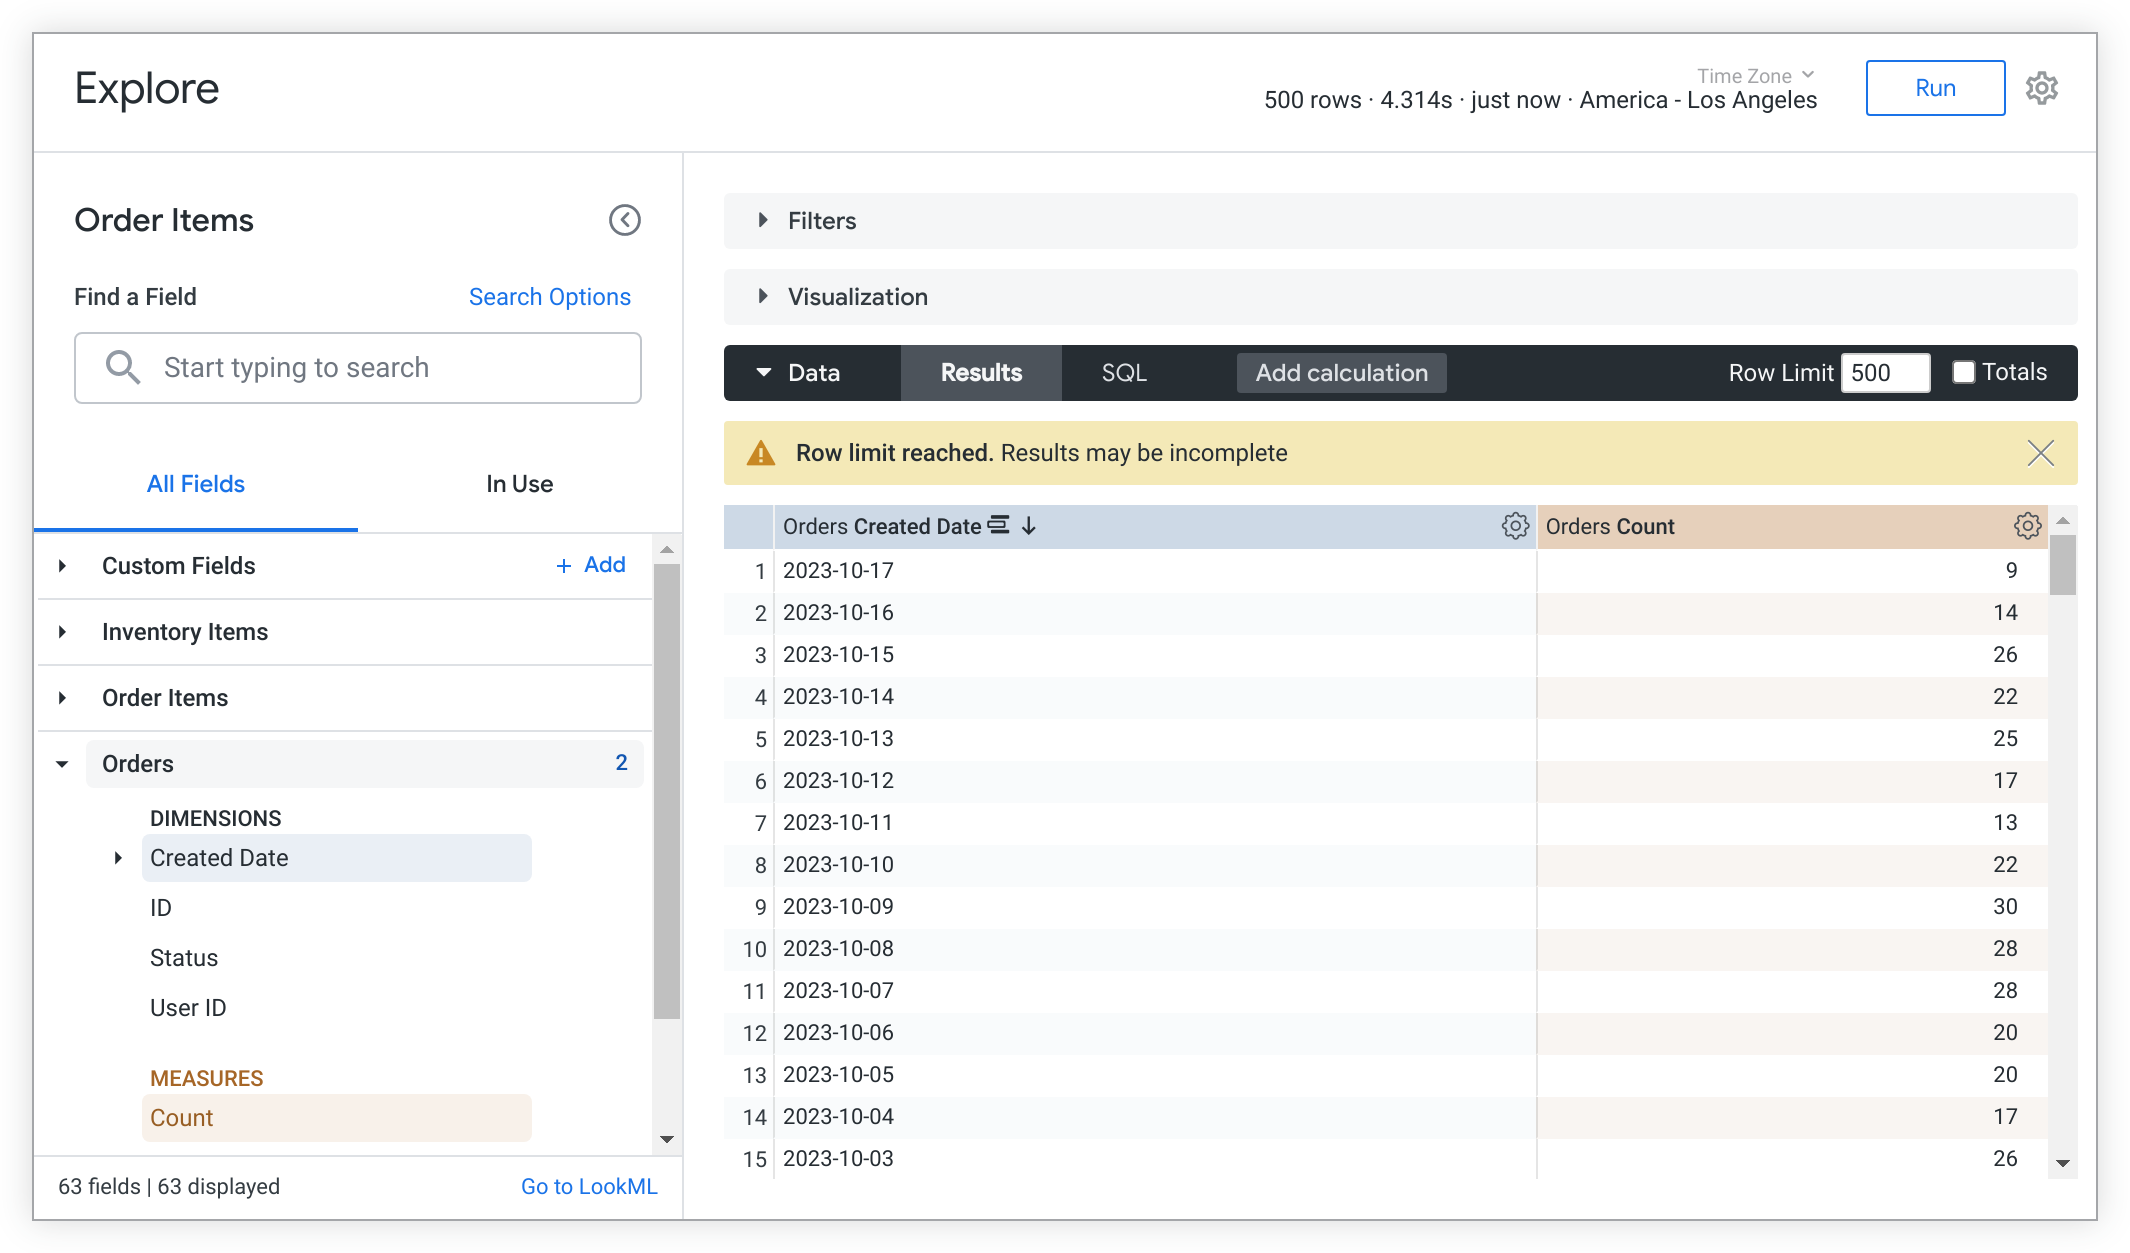Switch to the In Use tab
Screen dimensions: 2130x1253
pyautogui.click(x=519, y=484)
